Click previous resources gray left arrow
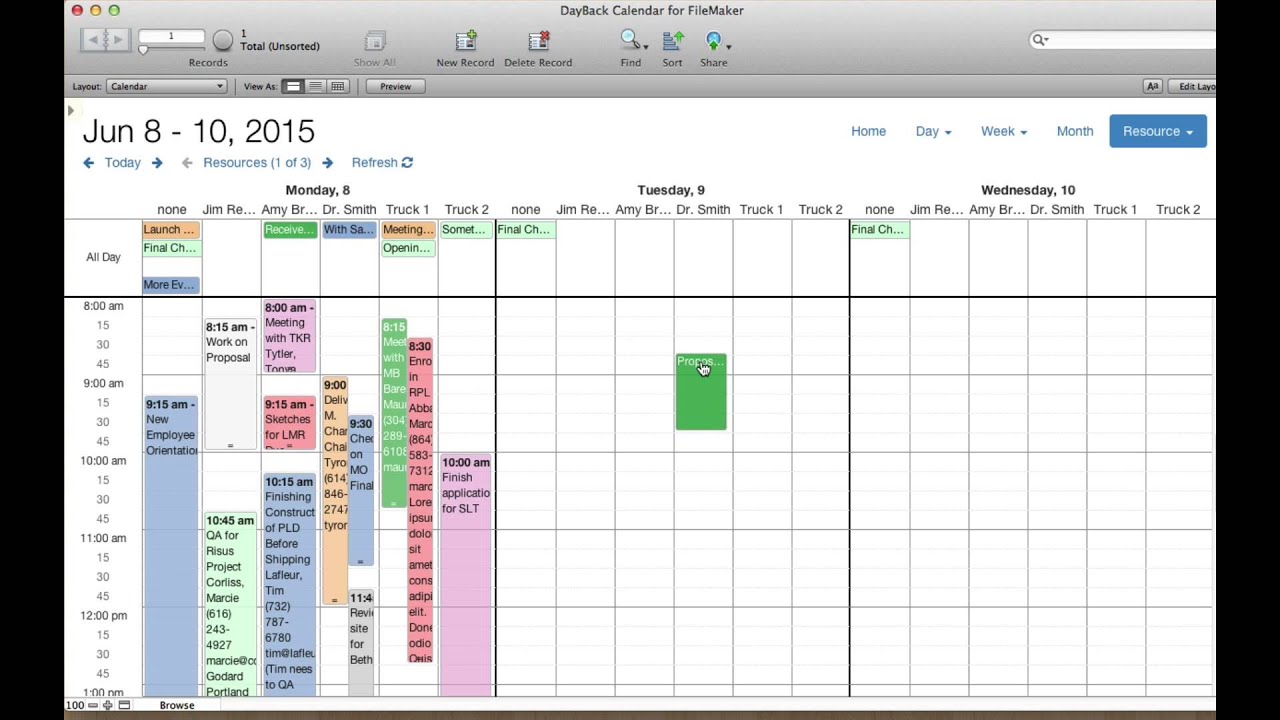The image size is (1280, 720). [187, 163]
